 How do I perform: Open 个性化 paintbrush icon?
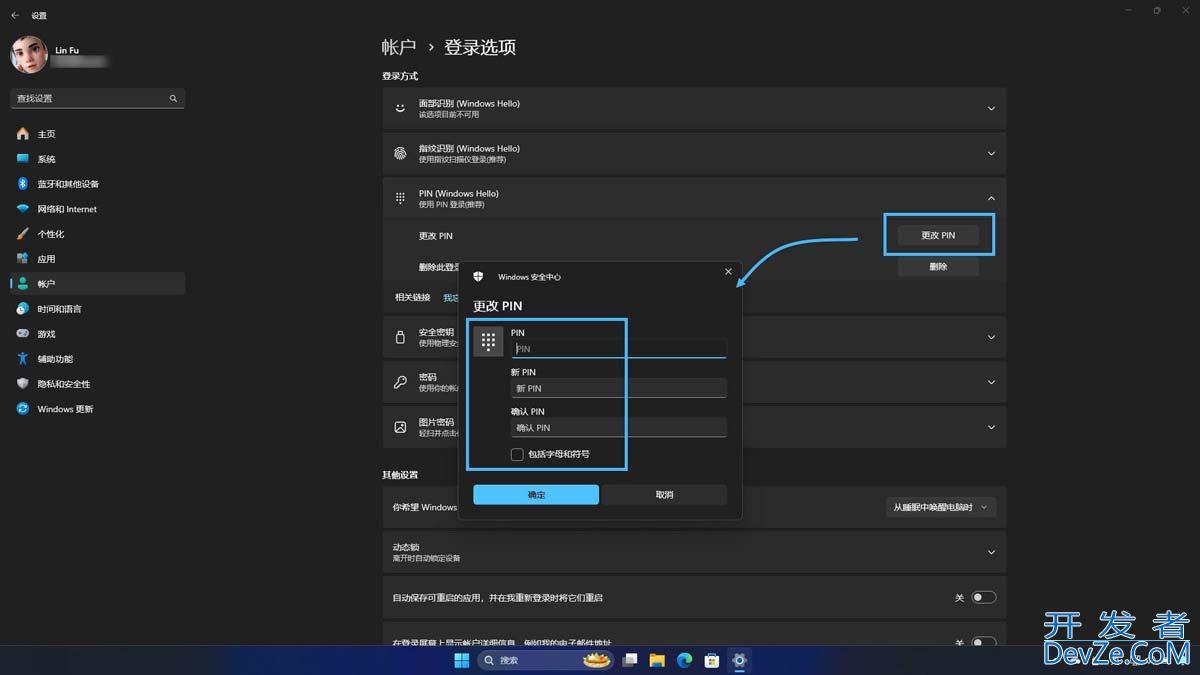(x=23, y=234)
